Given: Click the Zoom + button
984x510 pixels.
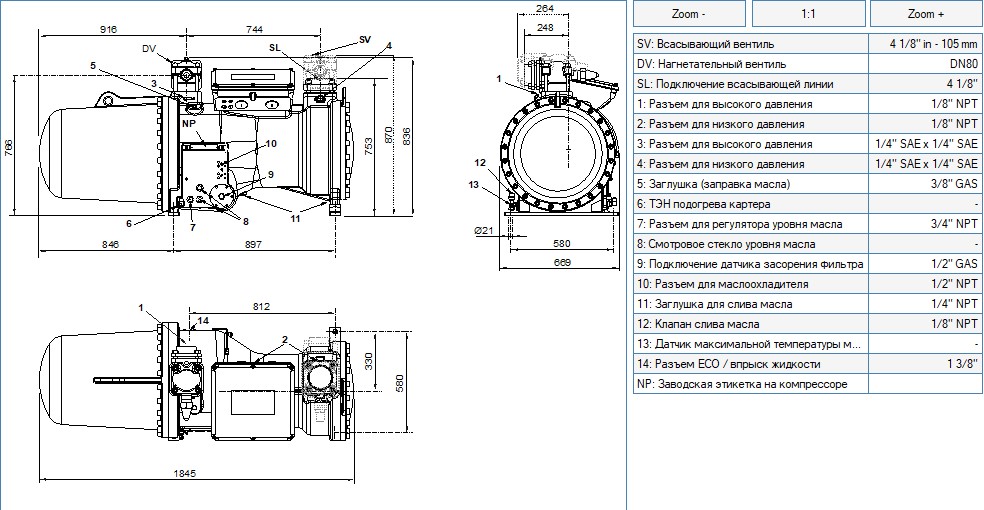Looking at the screenshot, I should click(x=926, y=13).
